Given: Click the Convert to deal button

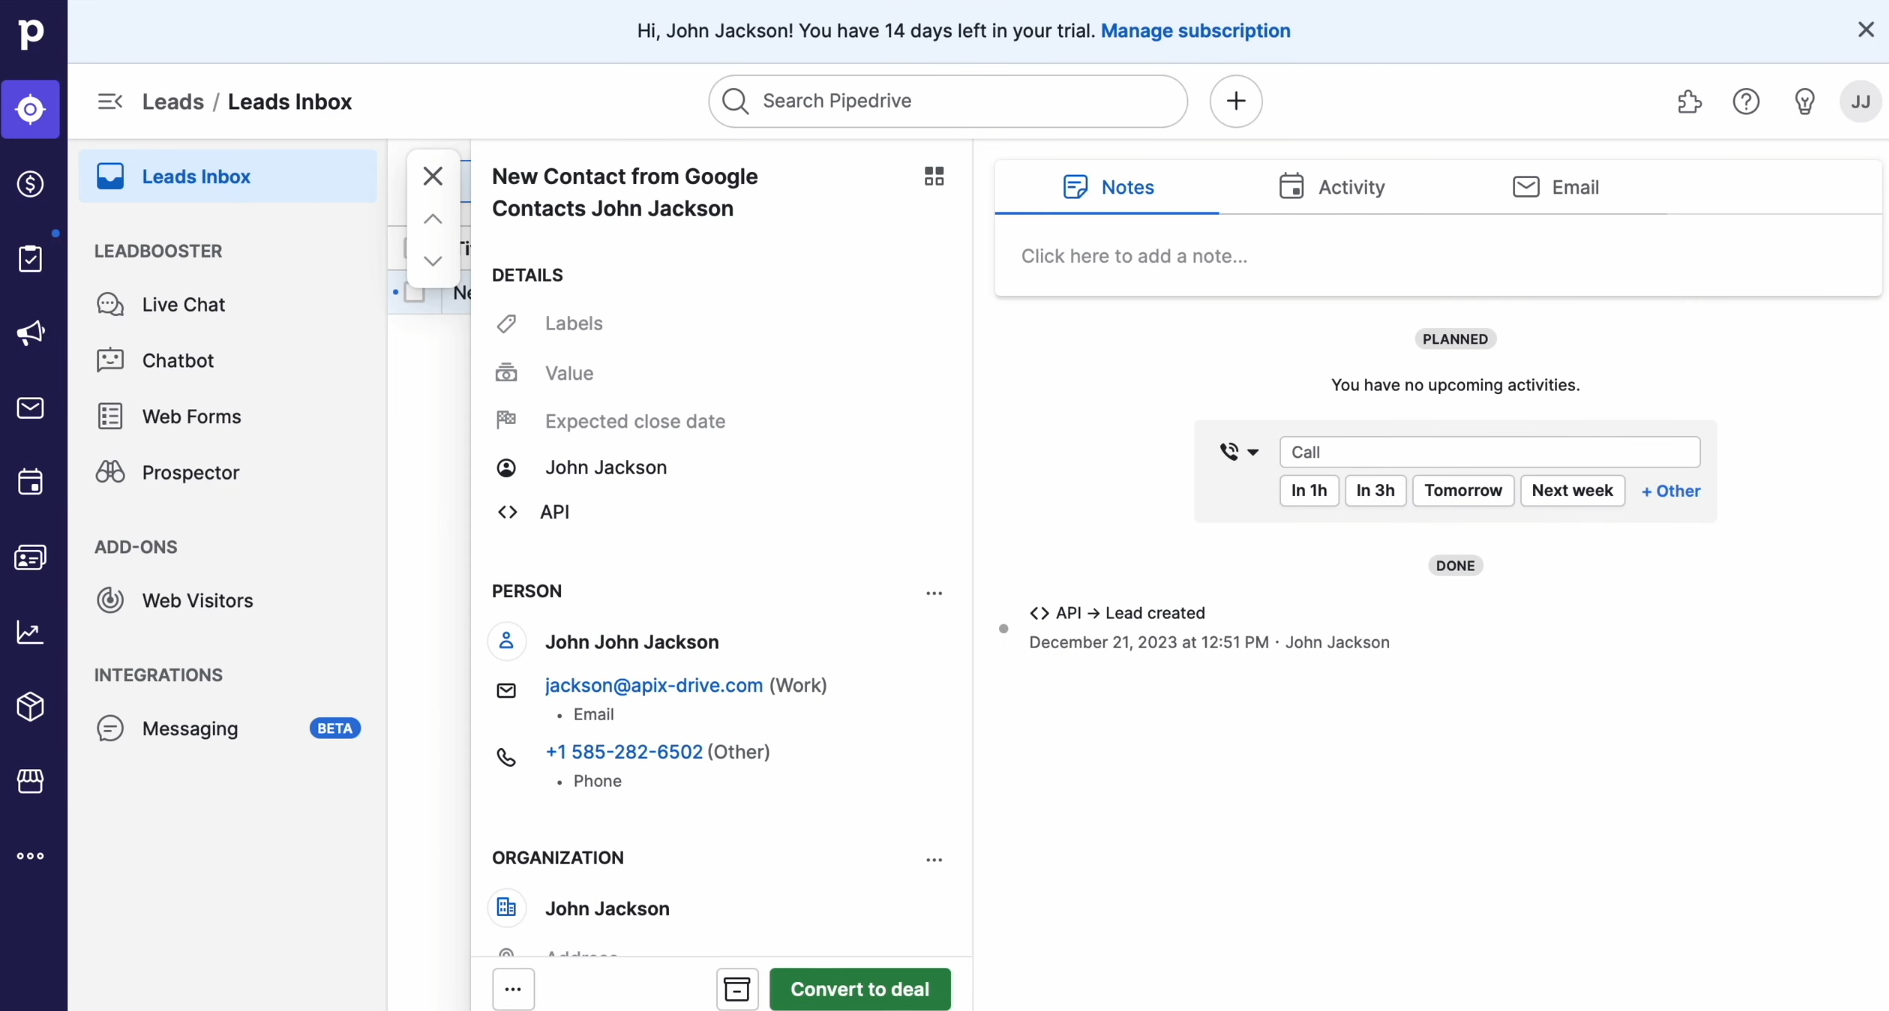Looking at the screenshot, I should pyautogui.click(x=861, y=989).
